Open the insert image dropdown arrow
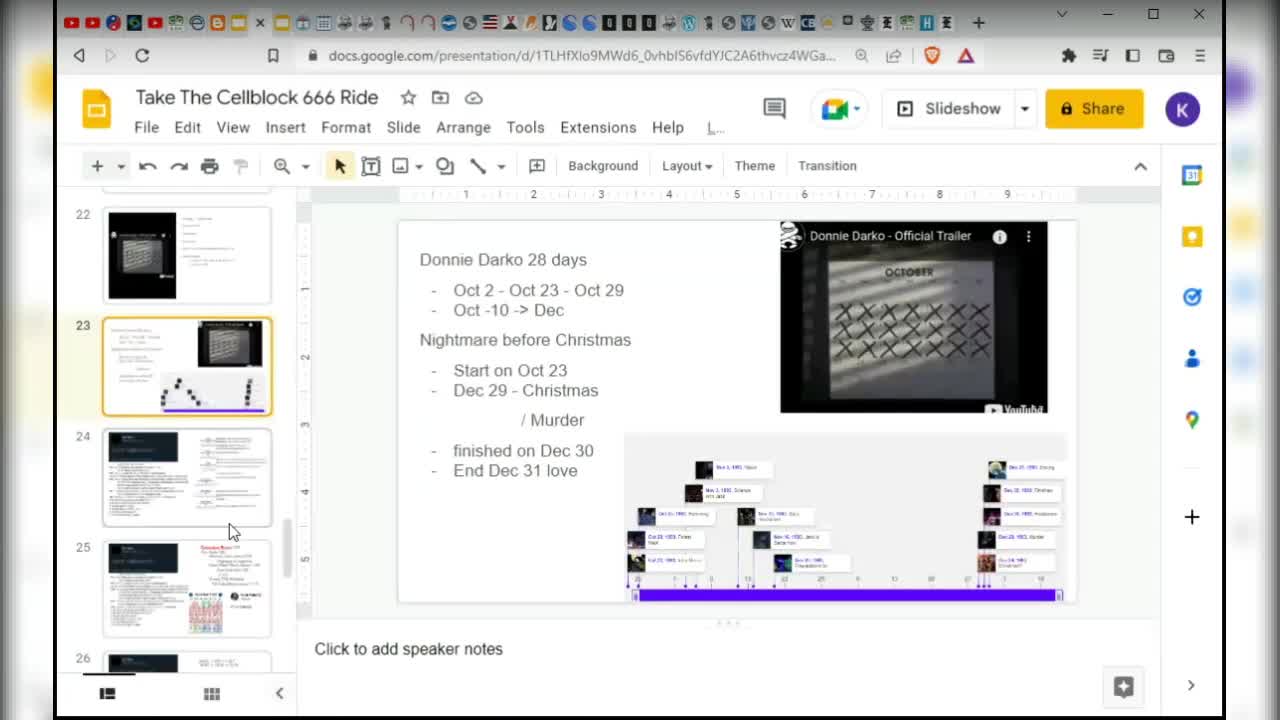The height and width of the screenshot is (720, 1280). pyautogui.click(x=419, y=167)
